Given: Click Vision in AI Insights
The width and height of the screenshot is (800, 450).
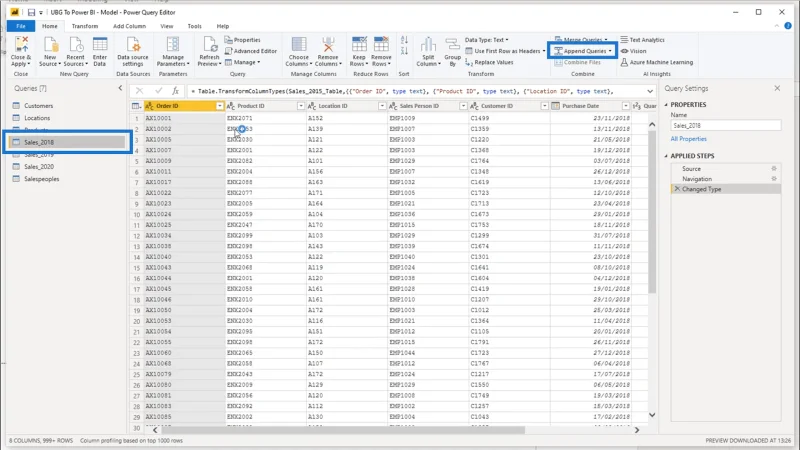Looking at the screenshot, I should (633, 51).
